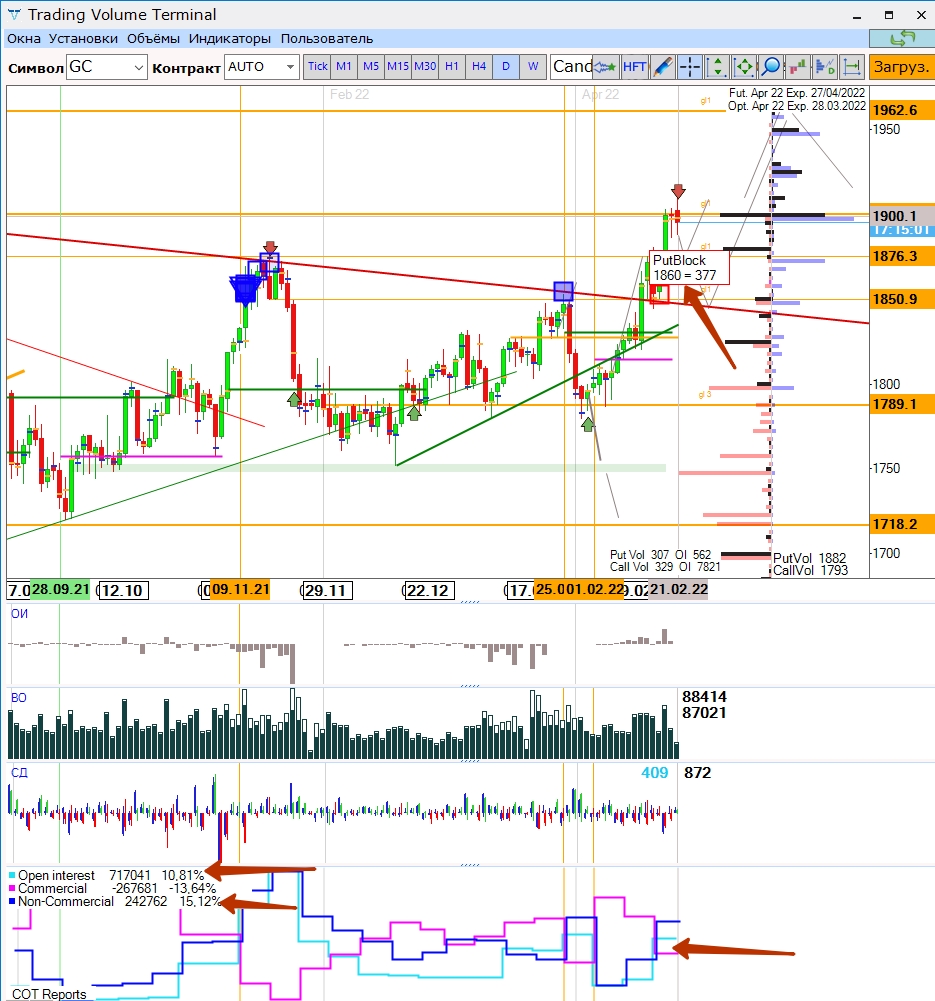Image resolution: width=935 pixels, height=1001 pixels.
Task: Click the vertical auto-scale icon
Action: (717, 67)
